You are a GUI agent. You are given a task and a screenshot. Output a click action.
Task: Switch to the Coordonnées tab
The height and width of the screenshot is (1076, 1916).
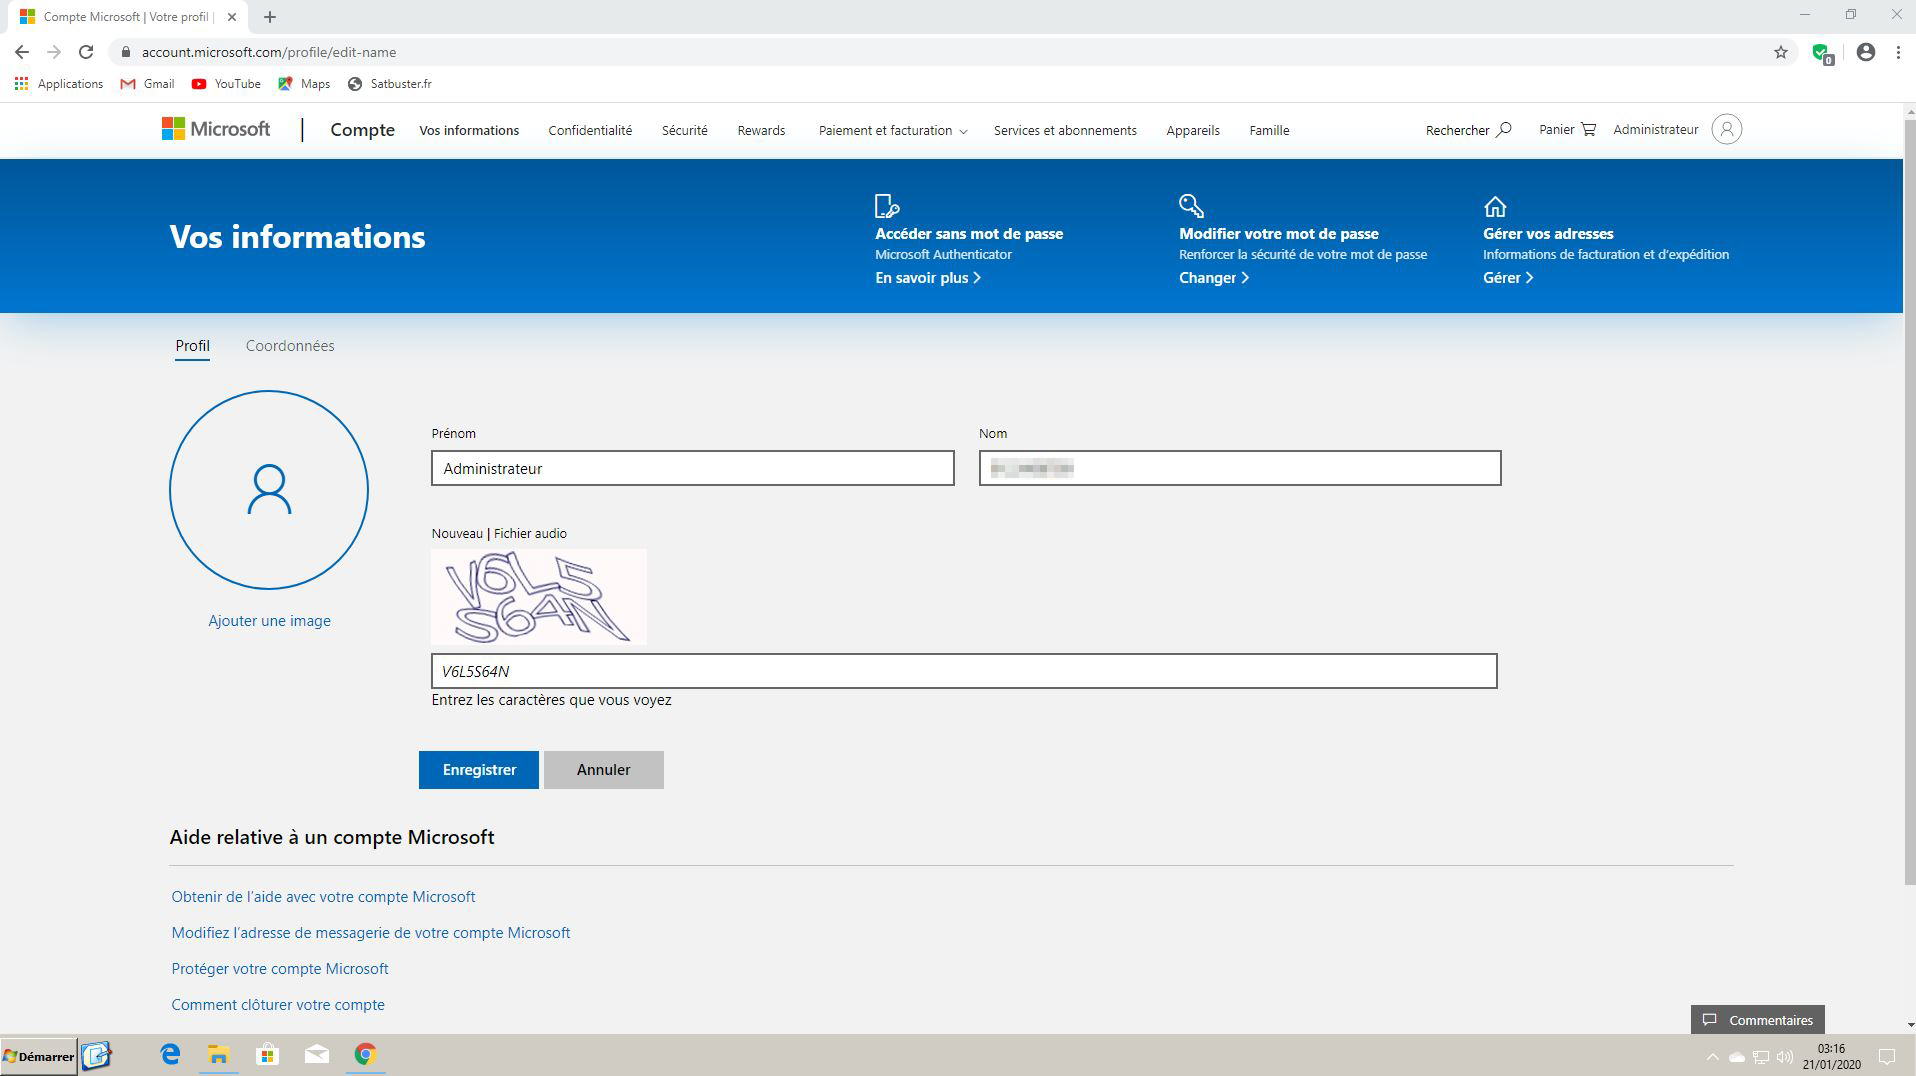point(290,346)
